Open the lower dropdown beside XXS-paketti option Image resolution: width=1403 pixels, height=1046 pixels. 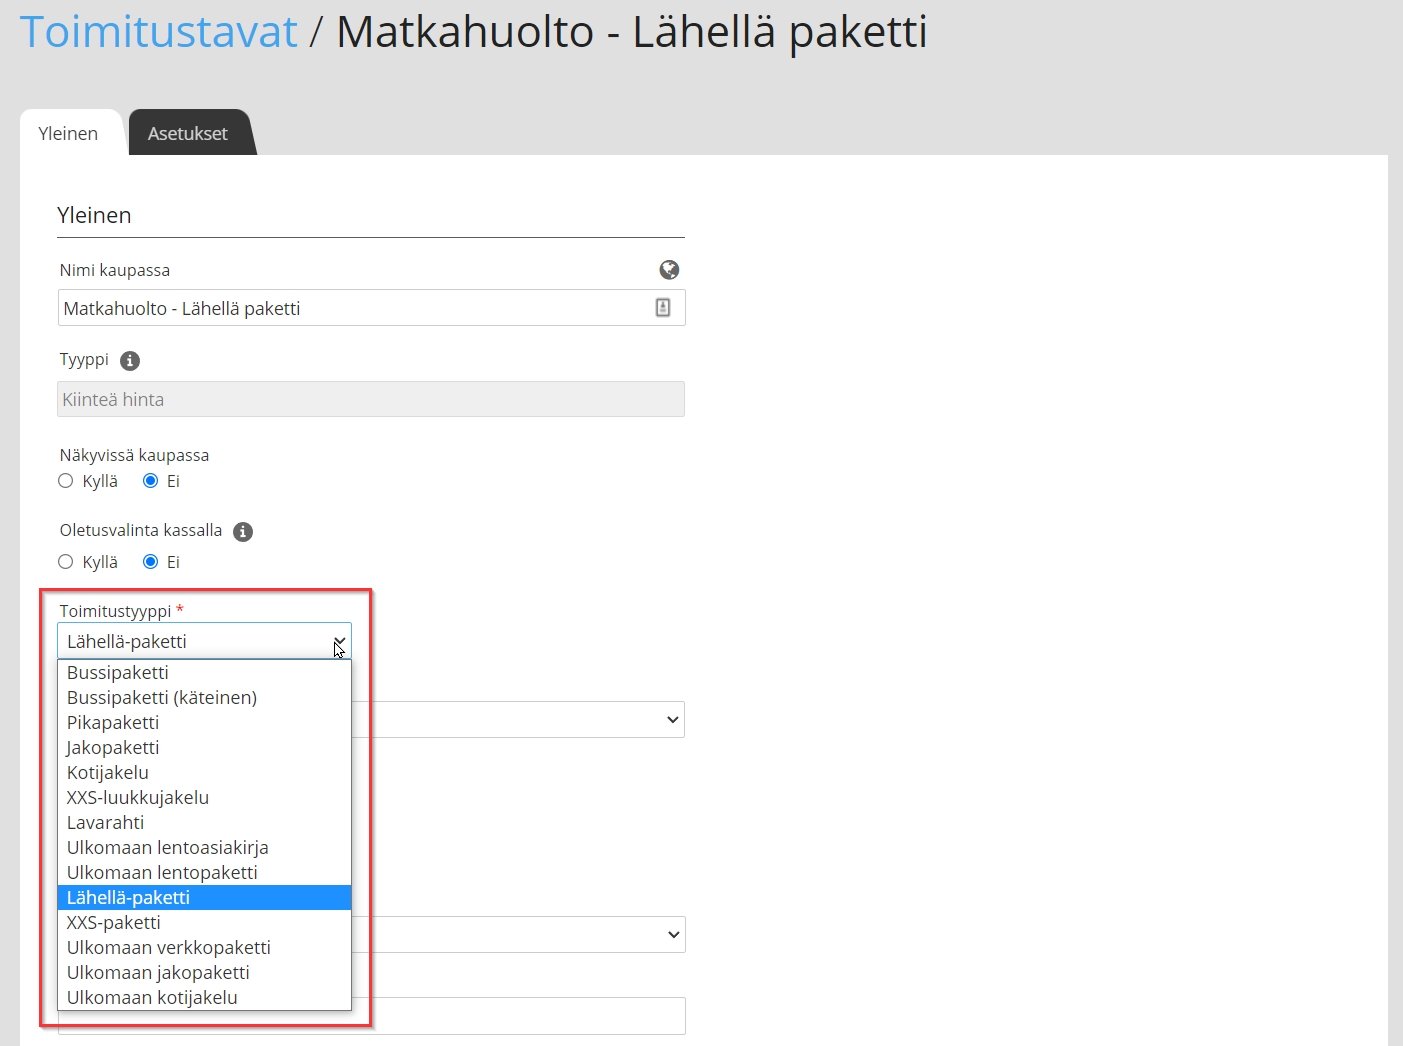(x=519, y=935)
